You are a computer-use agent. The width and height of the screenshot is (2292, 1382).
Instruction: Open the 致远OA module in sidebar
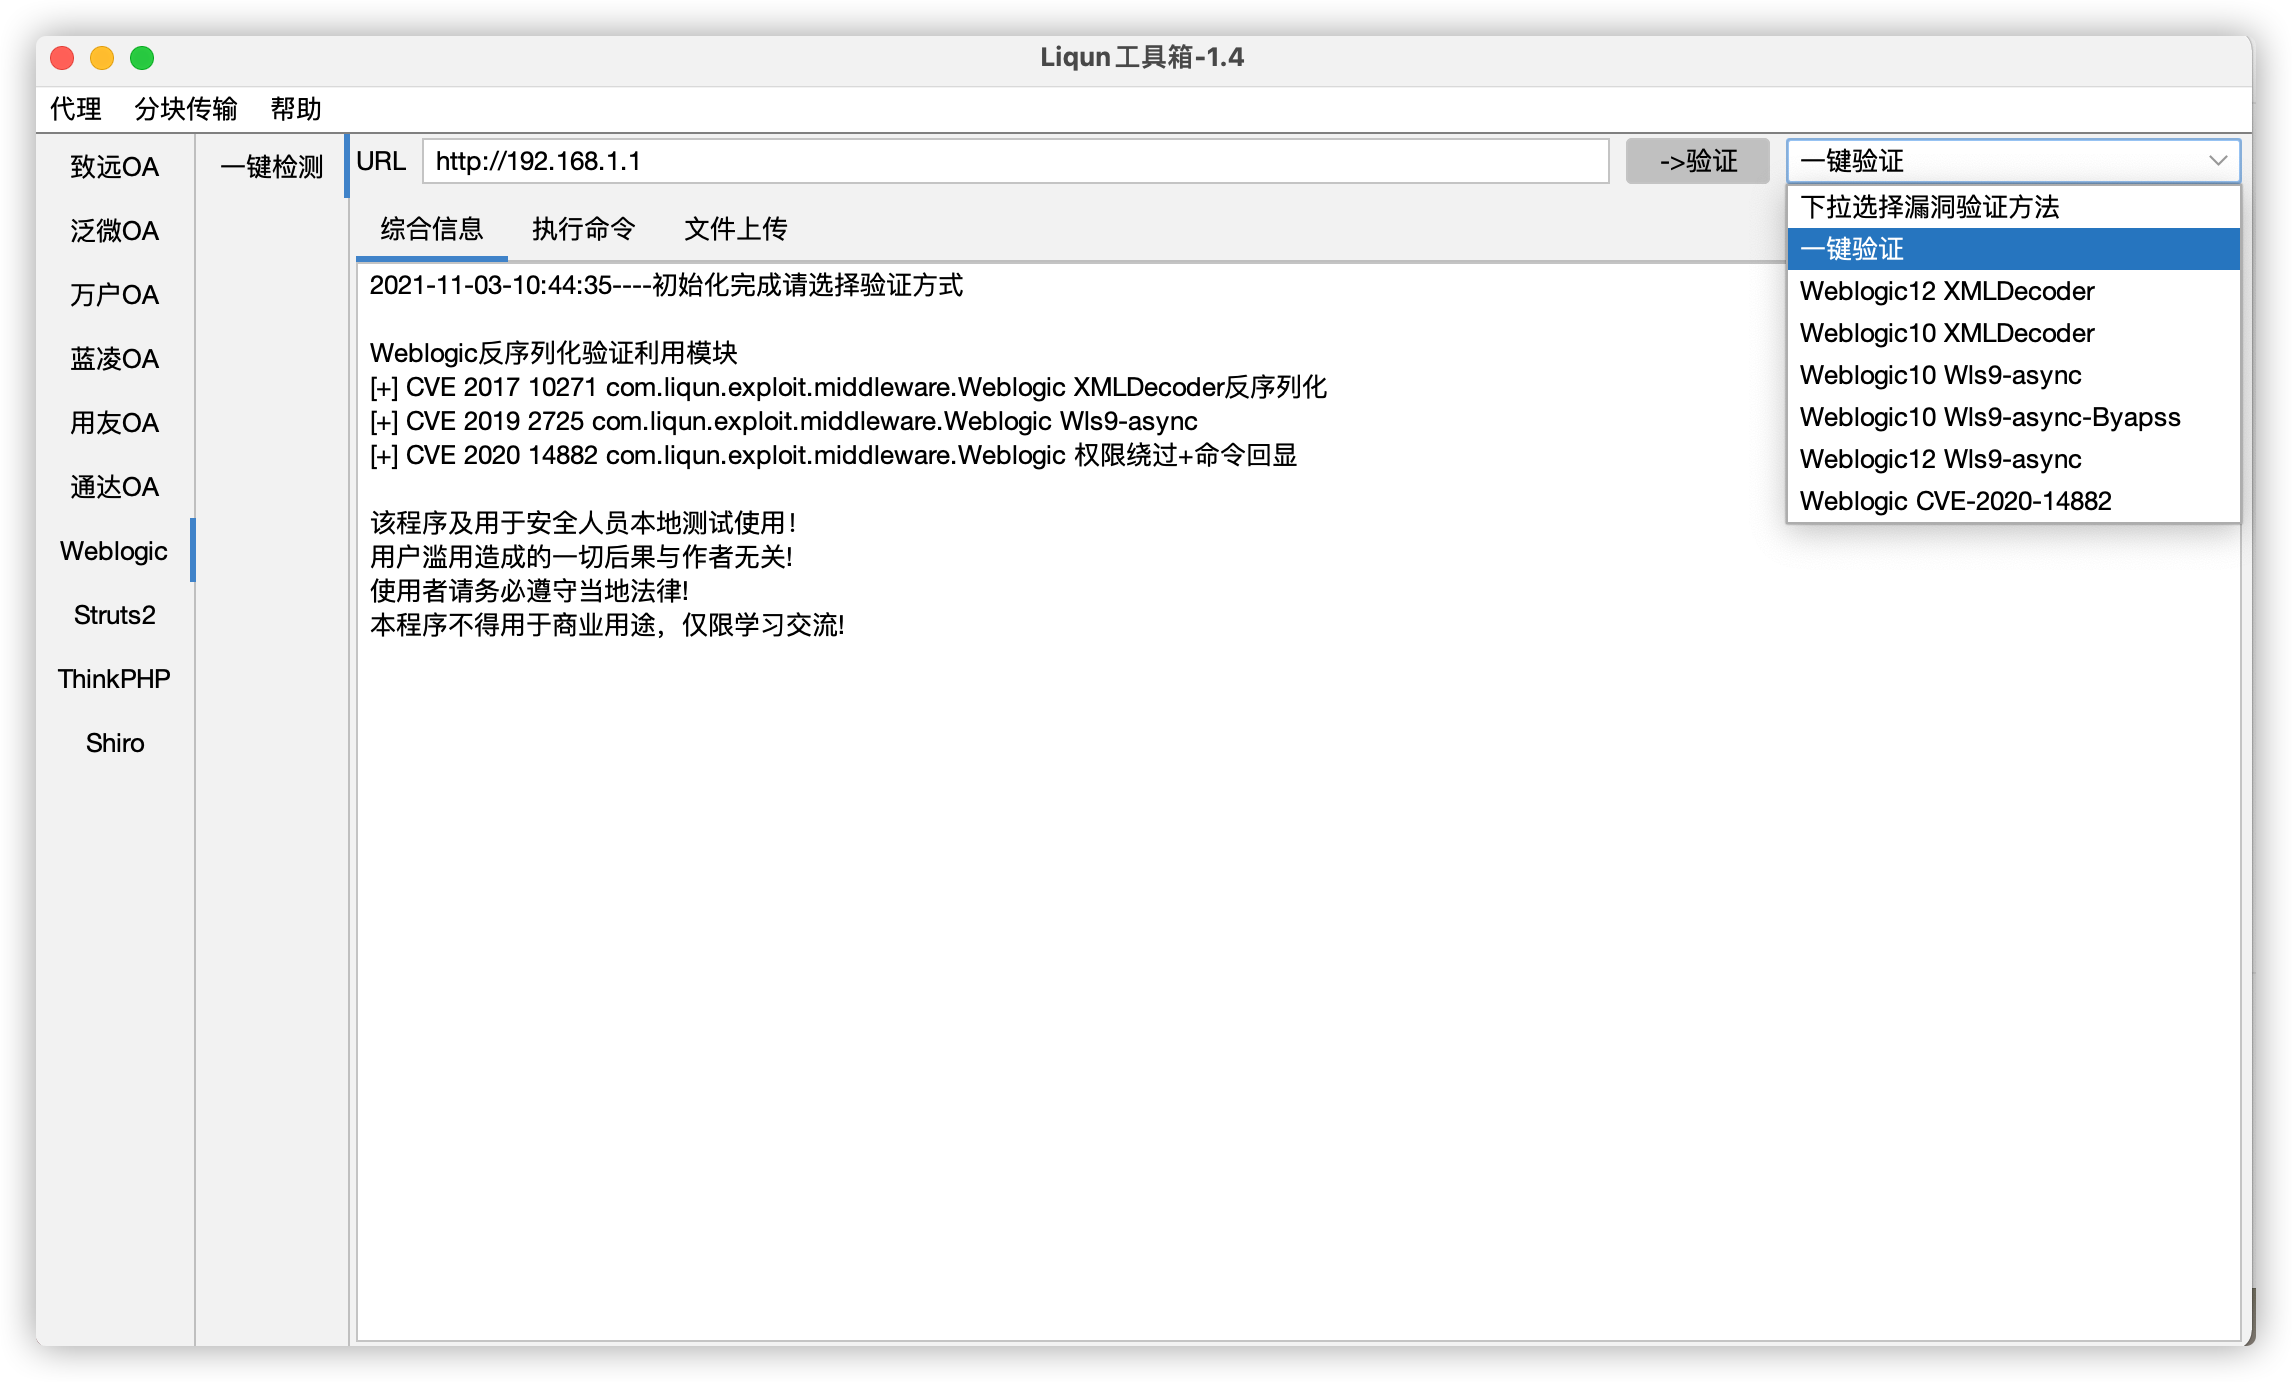114,167
